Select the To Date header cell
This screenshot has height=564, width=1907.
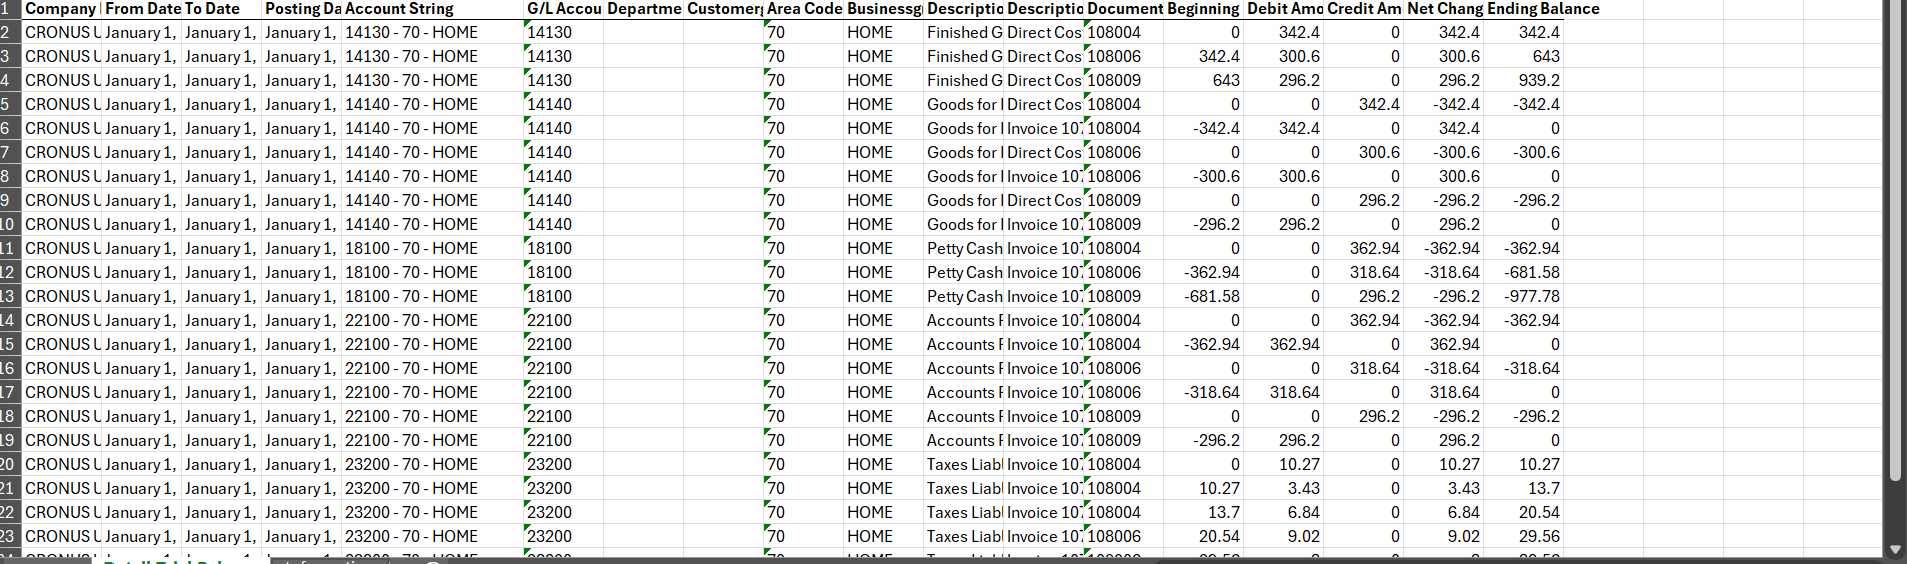click(x=222, y=9)
